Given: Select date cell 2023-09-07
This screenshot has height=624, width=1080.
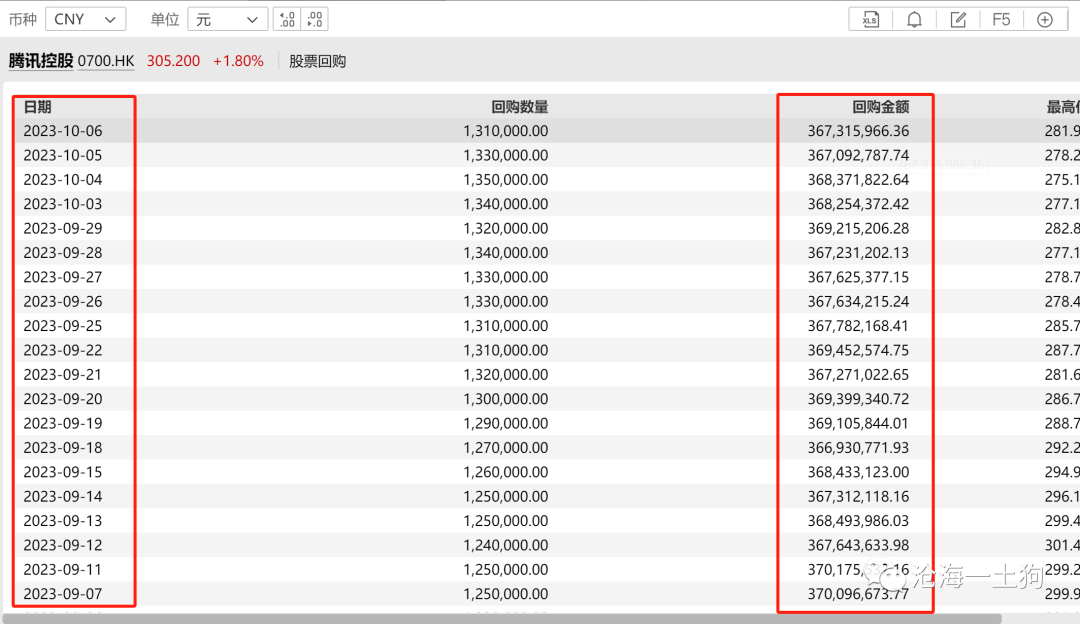Looking at the screenshot, I should tap(63, 594).
